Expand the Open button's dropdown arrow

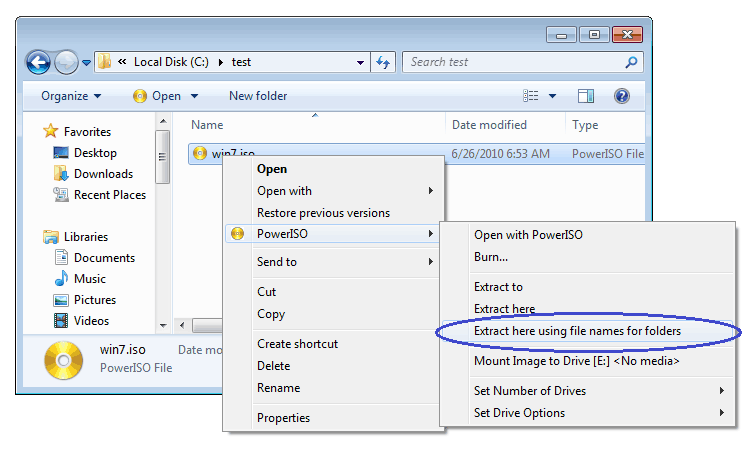195,96
